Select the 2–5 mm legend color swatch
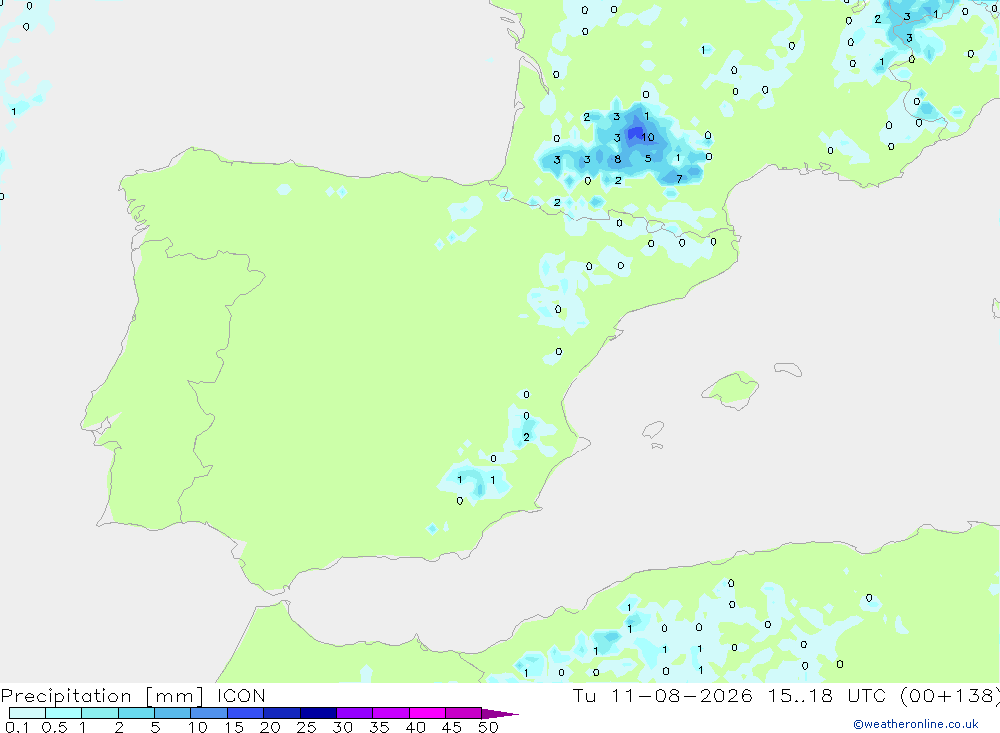1000x733 pixels. pyautogui.click(x=136, y=713)
